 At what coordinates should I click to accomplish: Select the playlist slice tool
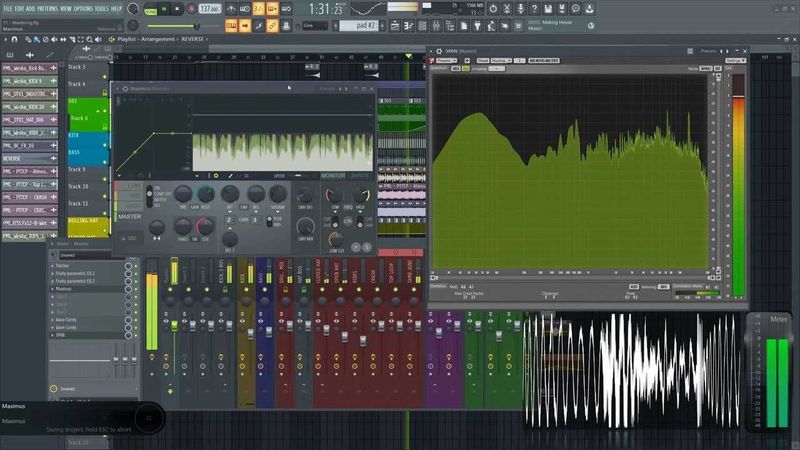coord(72,39)
